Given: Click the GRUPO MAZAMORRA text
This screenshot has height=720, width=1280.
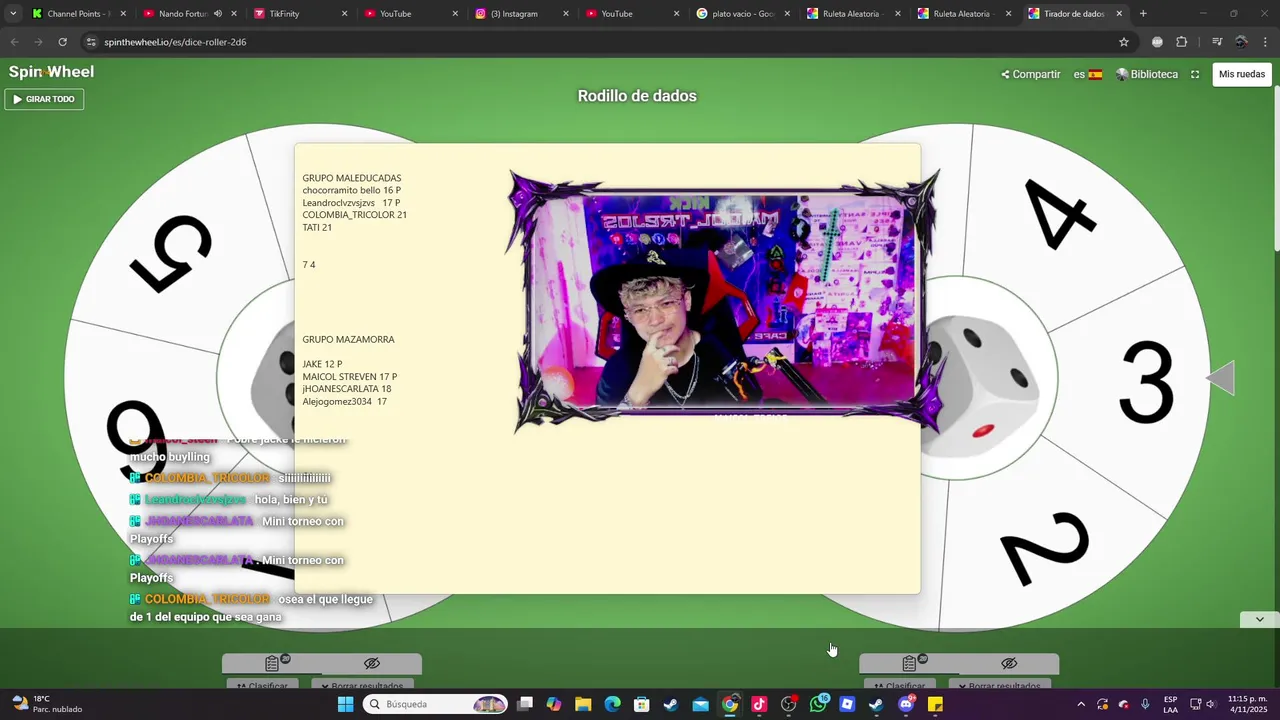Looking at the screenshot, I should pos(349,339).
